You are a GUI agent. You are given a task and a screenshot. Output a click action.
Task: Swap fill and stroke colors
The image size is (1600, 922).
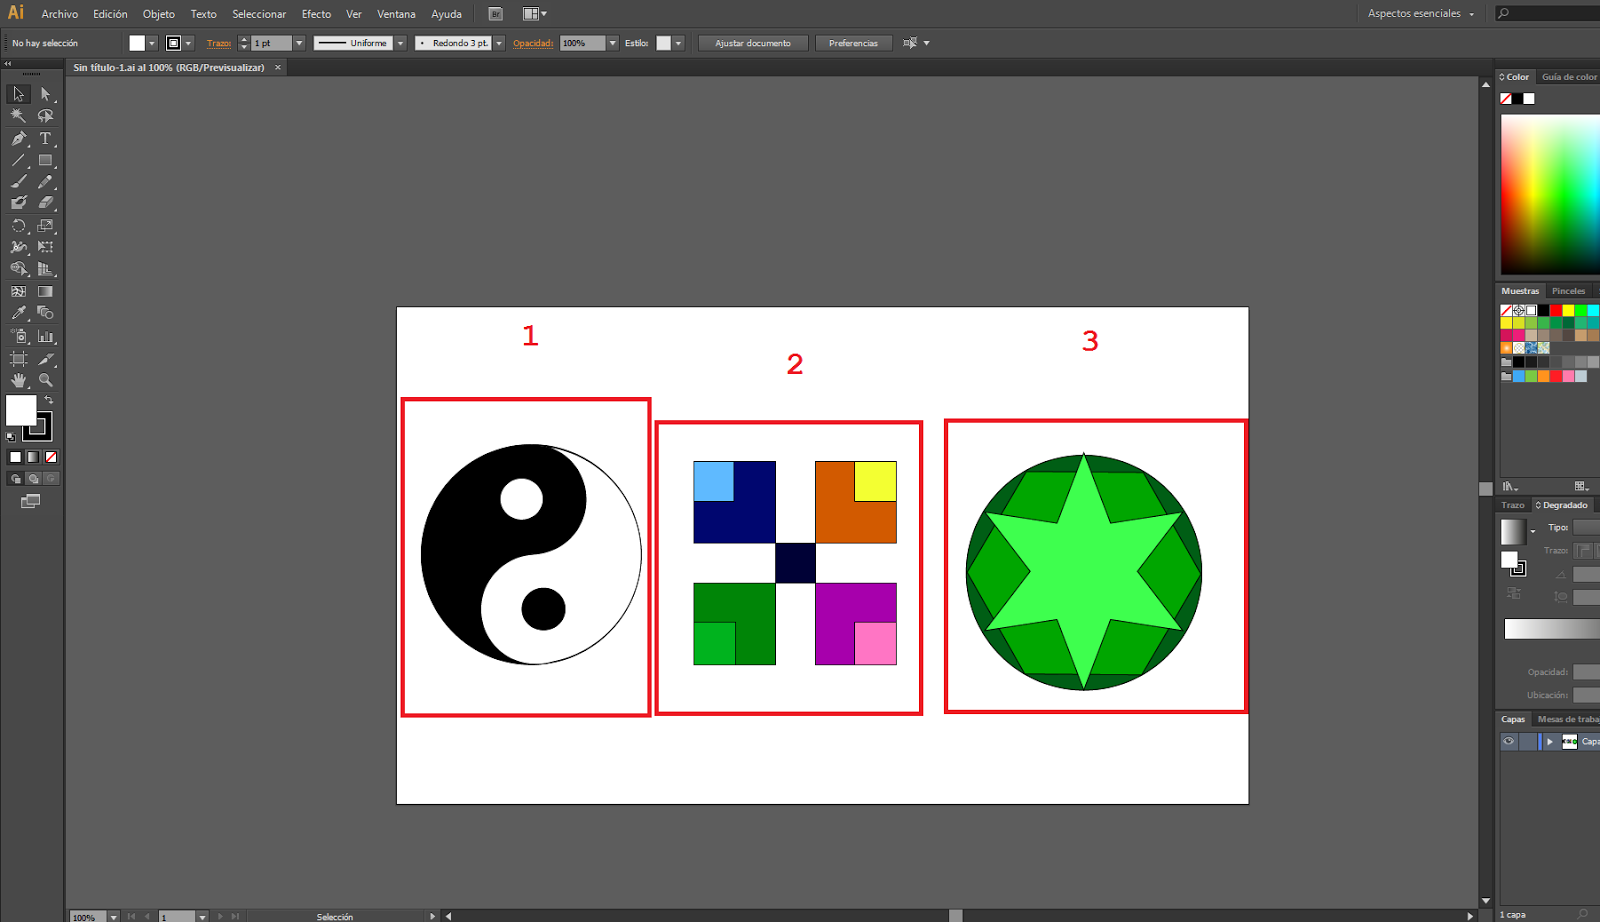tap(48, 398)
